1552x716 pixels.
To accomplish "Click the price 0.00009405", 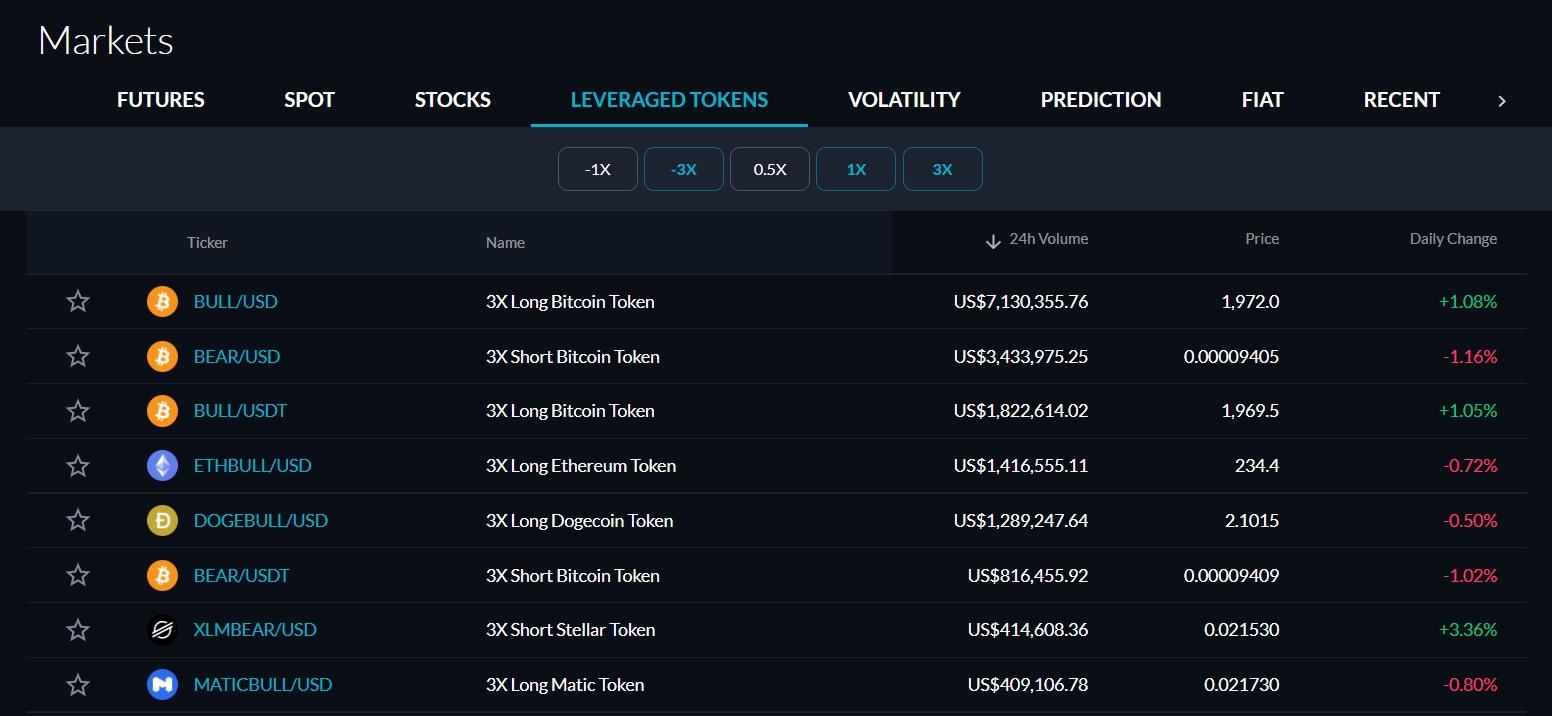I will tap(1232, 356).
